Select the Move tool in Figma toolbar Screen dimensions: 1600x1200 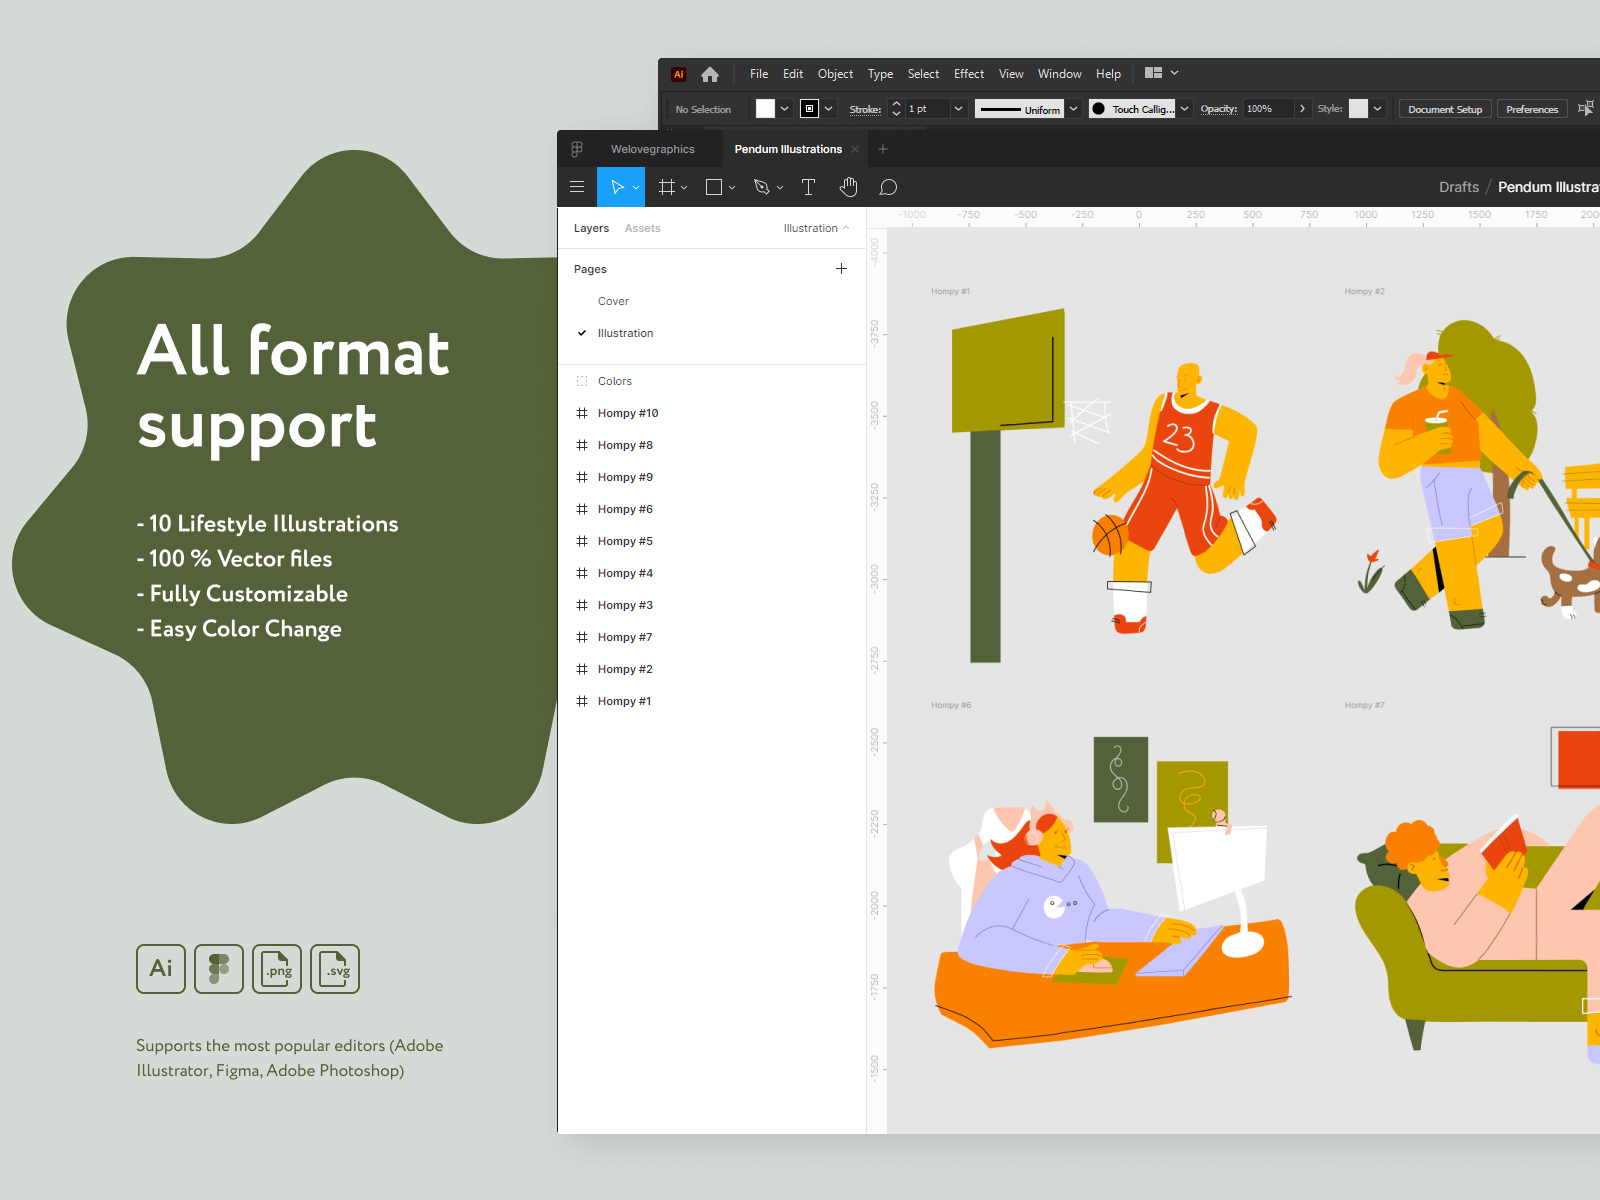(x=616, y=187)
